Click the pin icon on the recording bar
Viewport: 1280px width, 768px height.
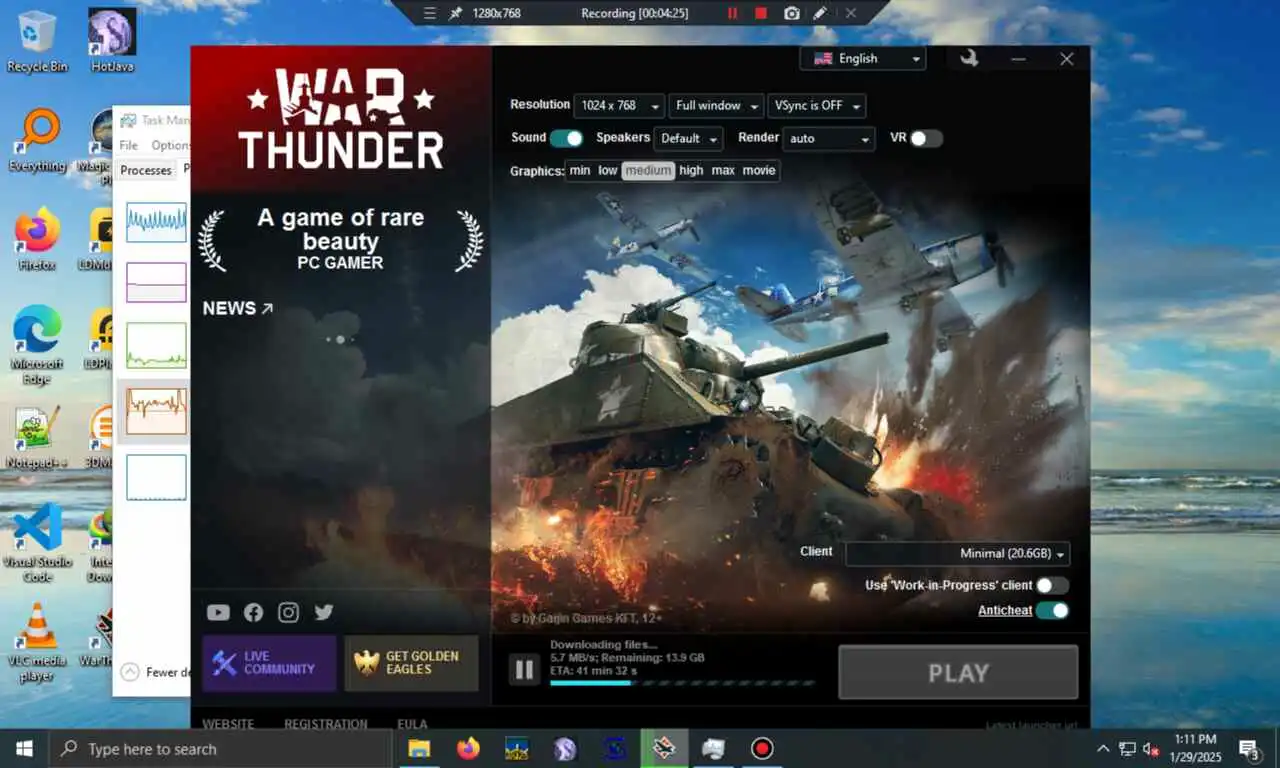(x=456, y=13)
